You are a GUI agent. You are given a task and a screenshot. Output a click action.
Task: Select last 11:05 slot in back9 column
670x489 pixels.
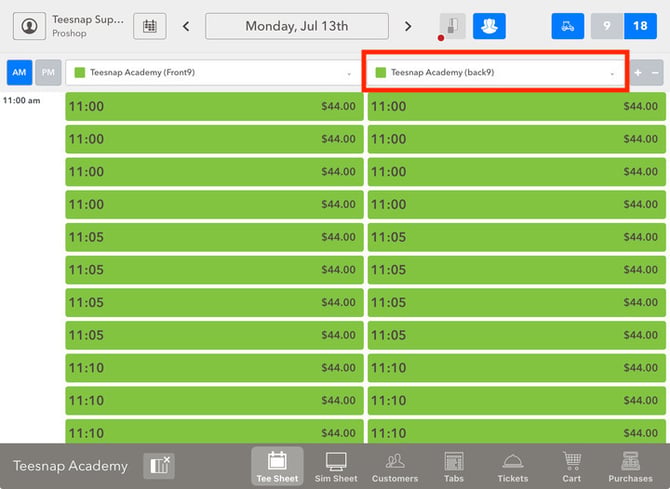pos(517,335)
